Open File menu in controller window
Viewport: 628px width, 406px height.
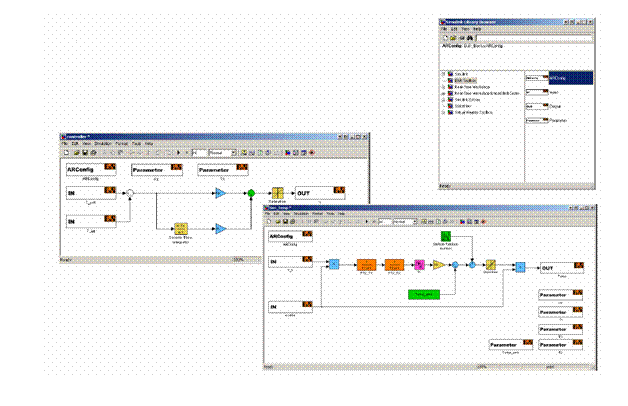point(65,143)
